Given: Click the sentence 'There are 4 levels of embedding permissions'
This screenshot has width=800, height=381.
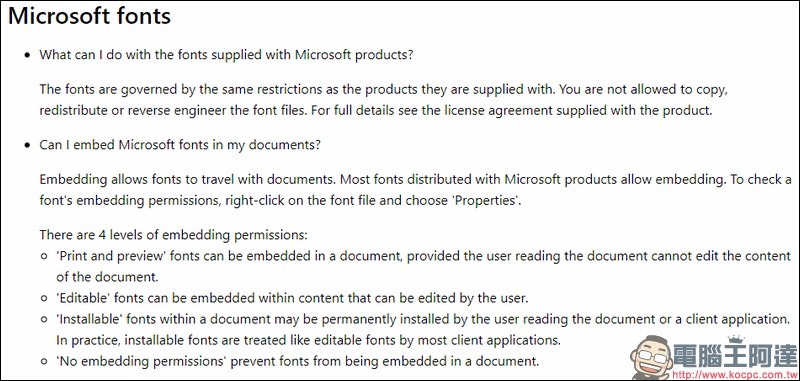Looking at the screenshot, I should [174, 235].
